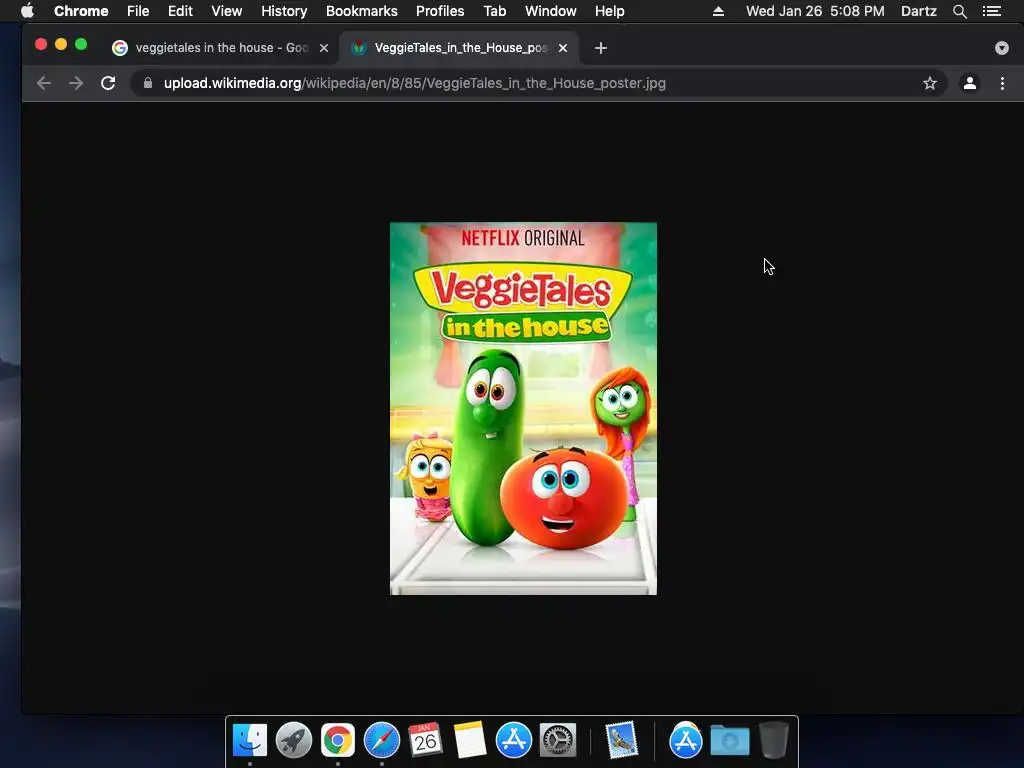Minimize the Chrome window with yellow button
The image size is (1024, 768).
coord(61,44)
